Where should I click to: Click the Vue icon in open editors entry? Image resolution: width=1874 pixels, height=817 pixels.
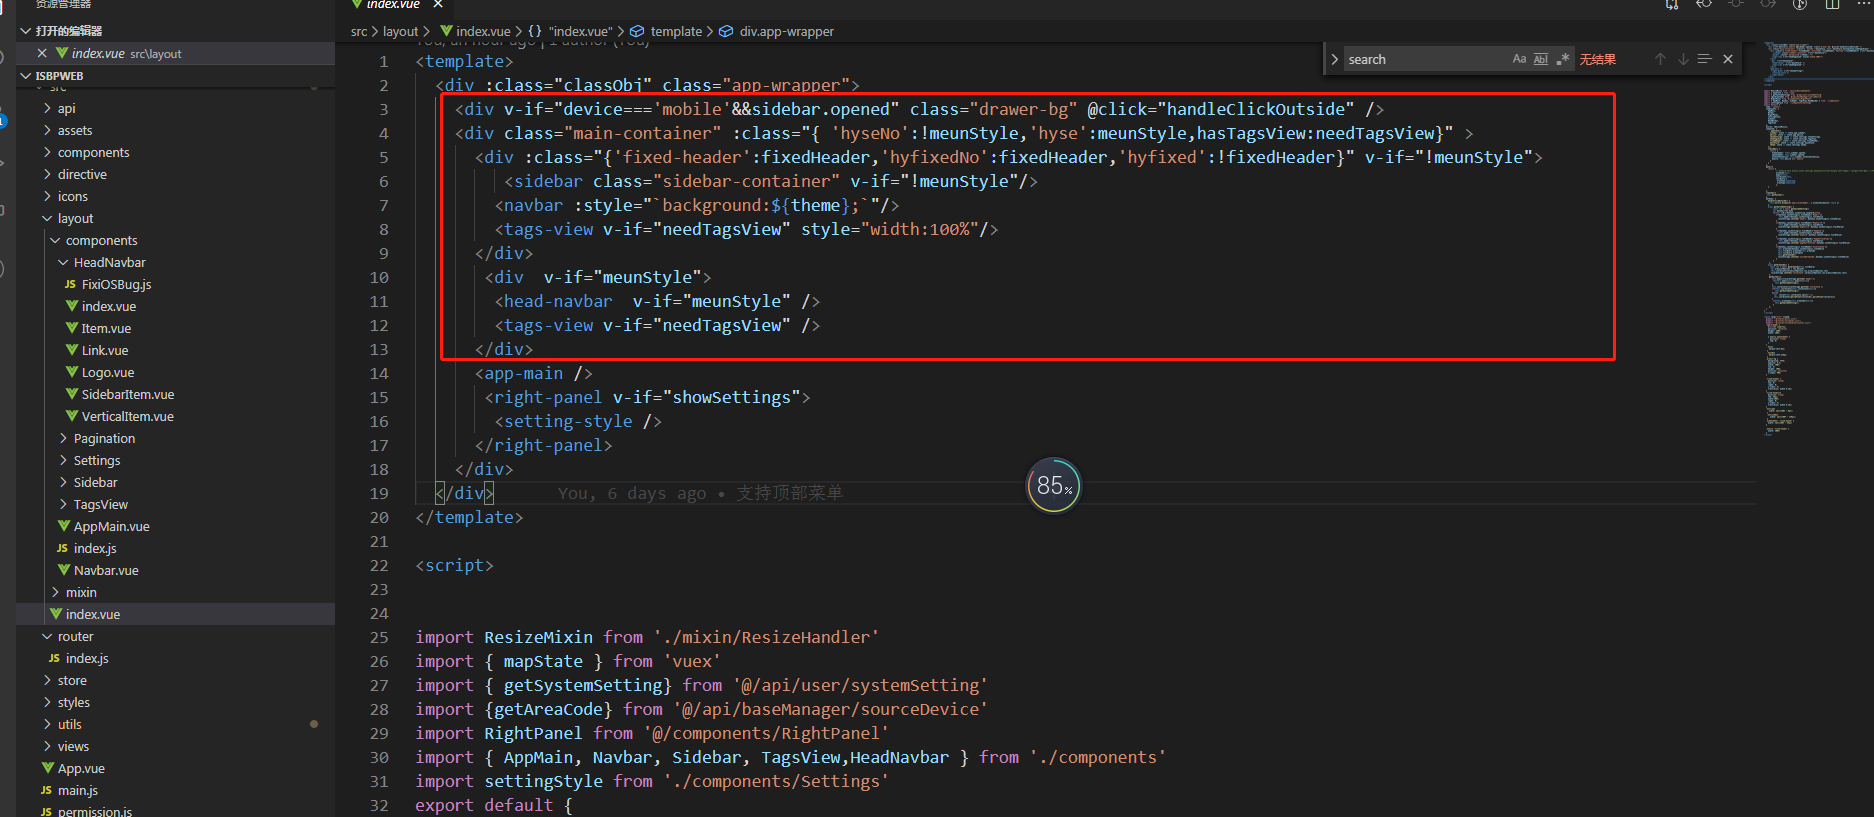(x=62, y=53)
